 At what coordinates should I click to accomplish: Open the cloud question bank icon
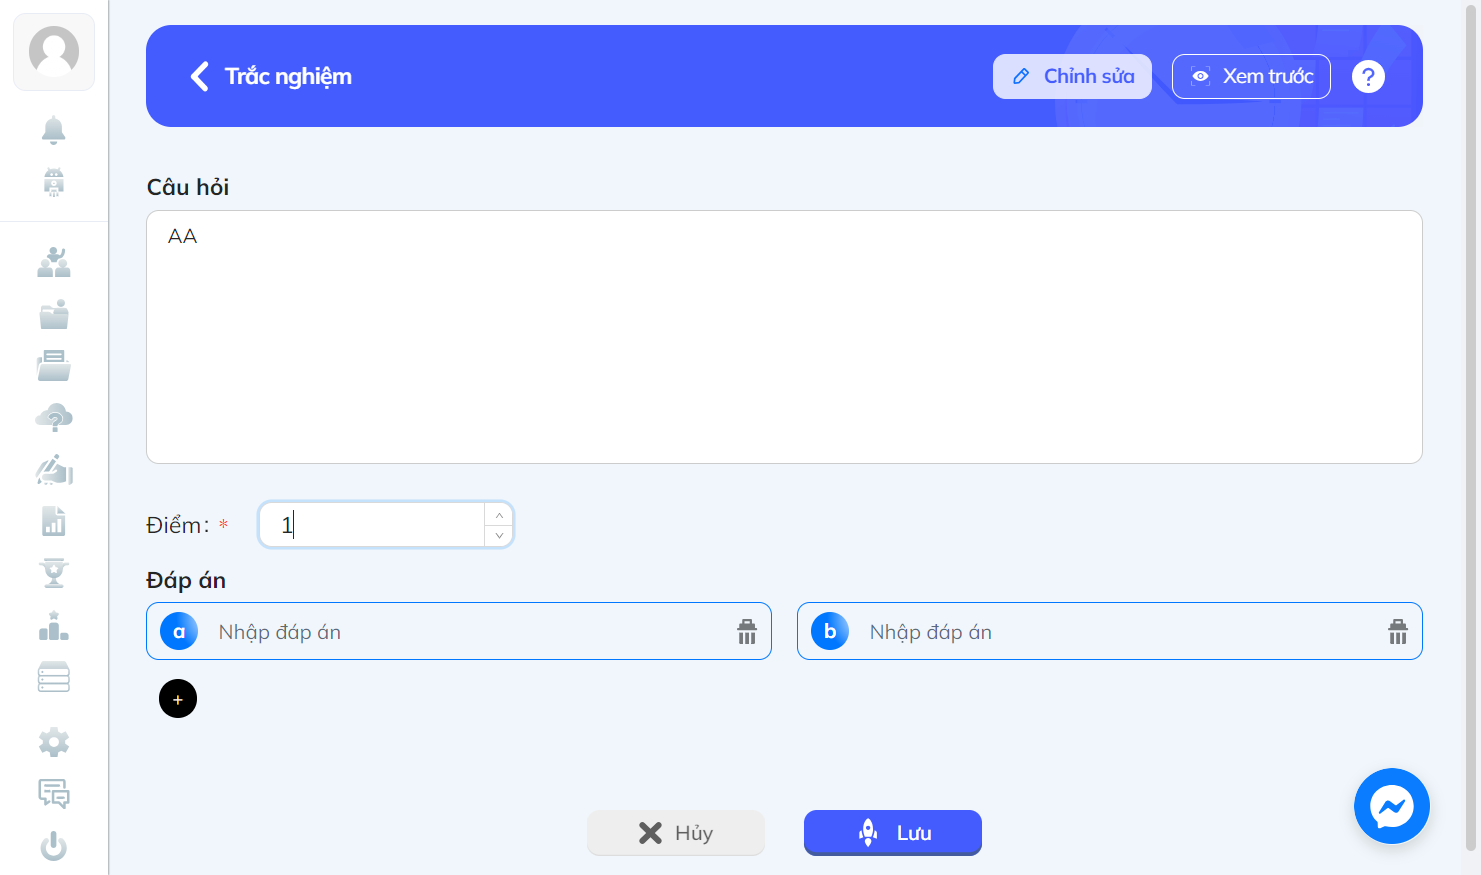54,418
